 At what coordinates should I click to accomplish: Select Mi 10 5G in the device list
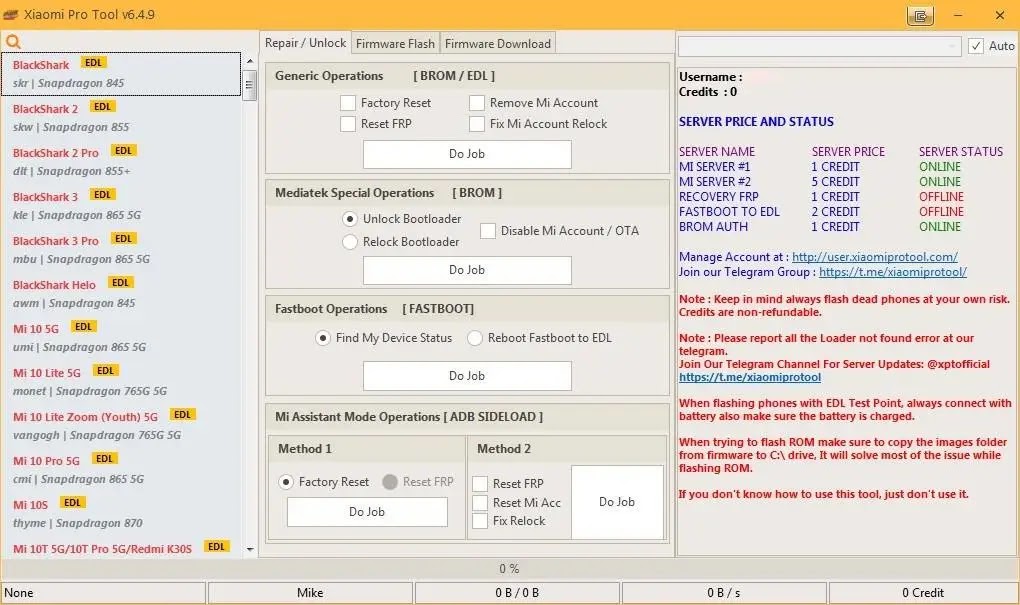coord(121,338)
